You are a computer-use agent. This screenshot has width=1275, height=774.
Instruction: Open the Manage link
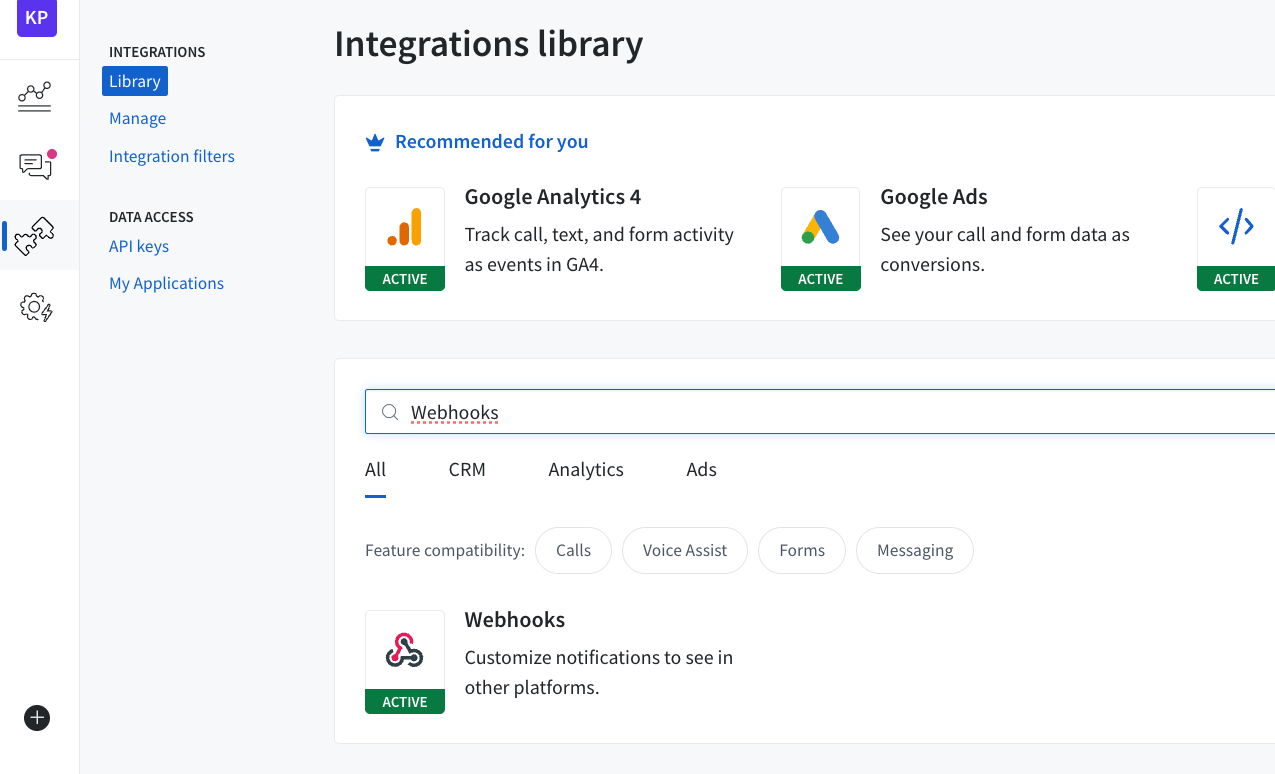tap(138, 118)
